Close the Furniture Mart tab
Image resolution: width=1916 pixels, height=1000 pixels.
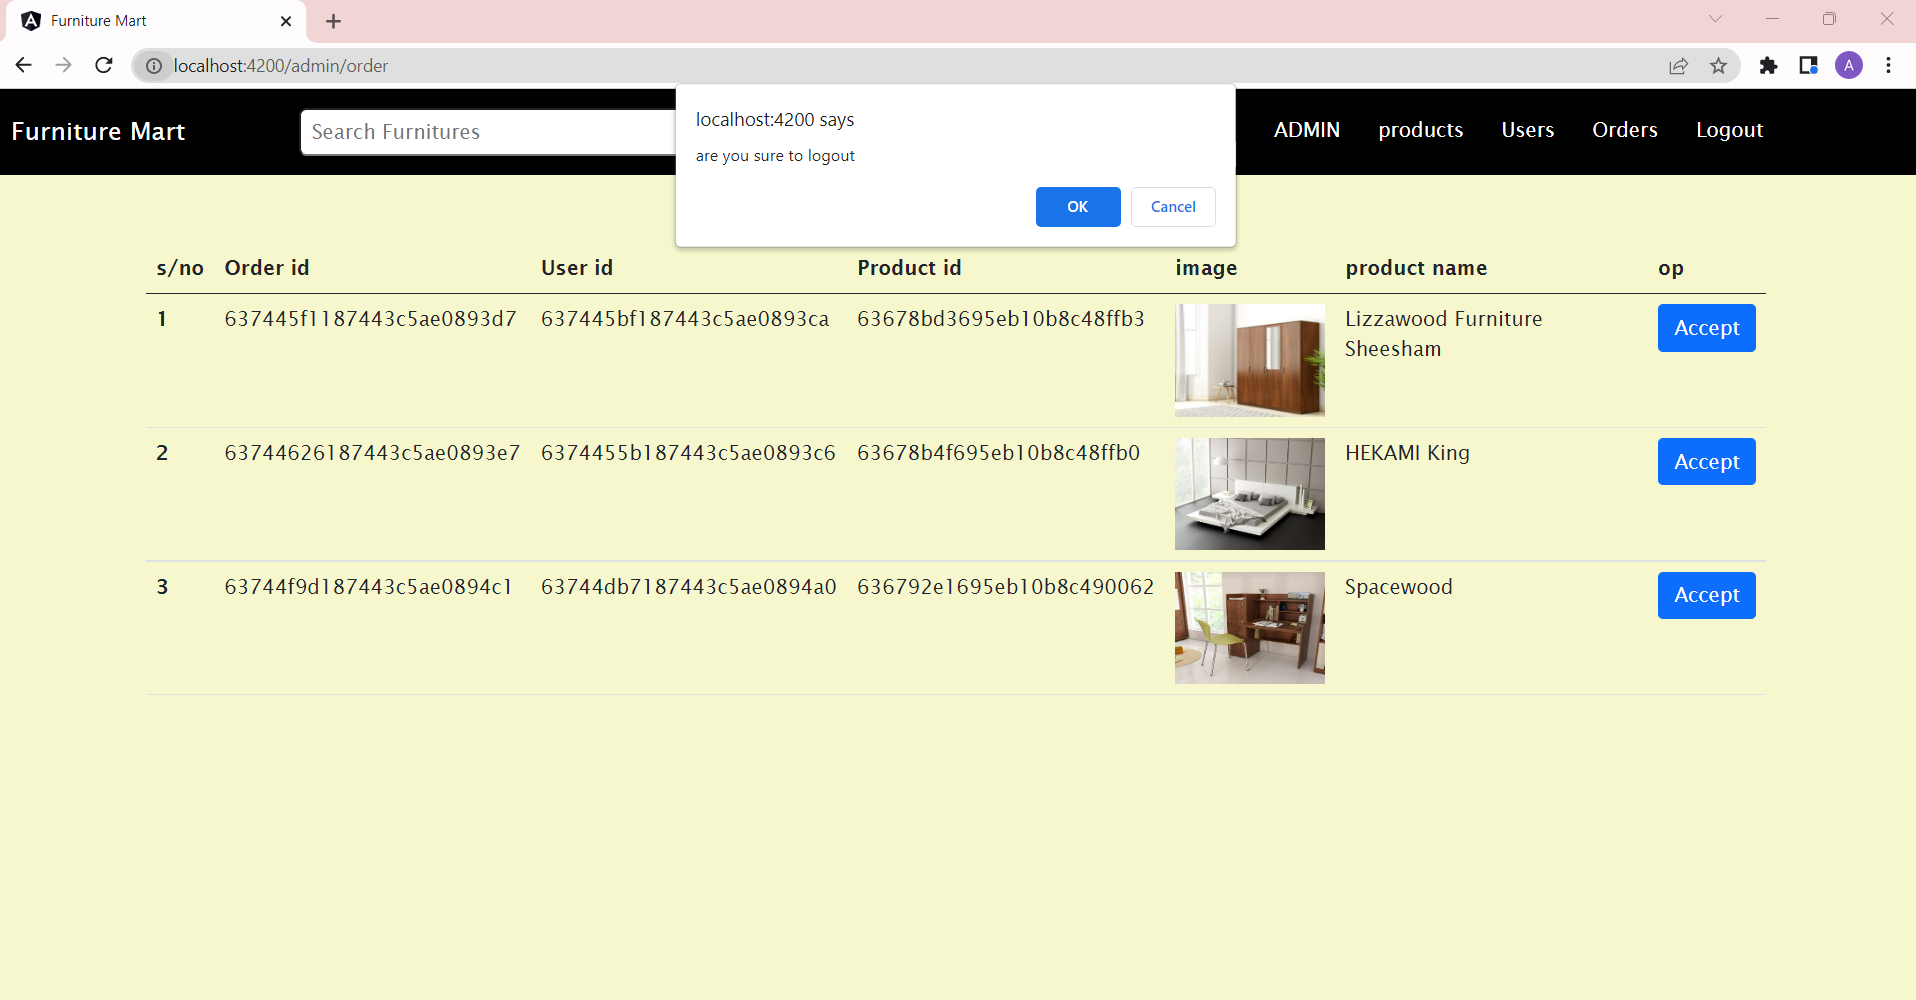pos(286,21)
